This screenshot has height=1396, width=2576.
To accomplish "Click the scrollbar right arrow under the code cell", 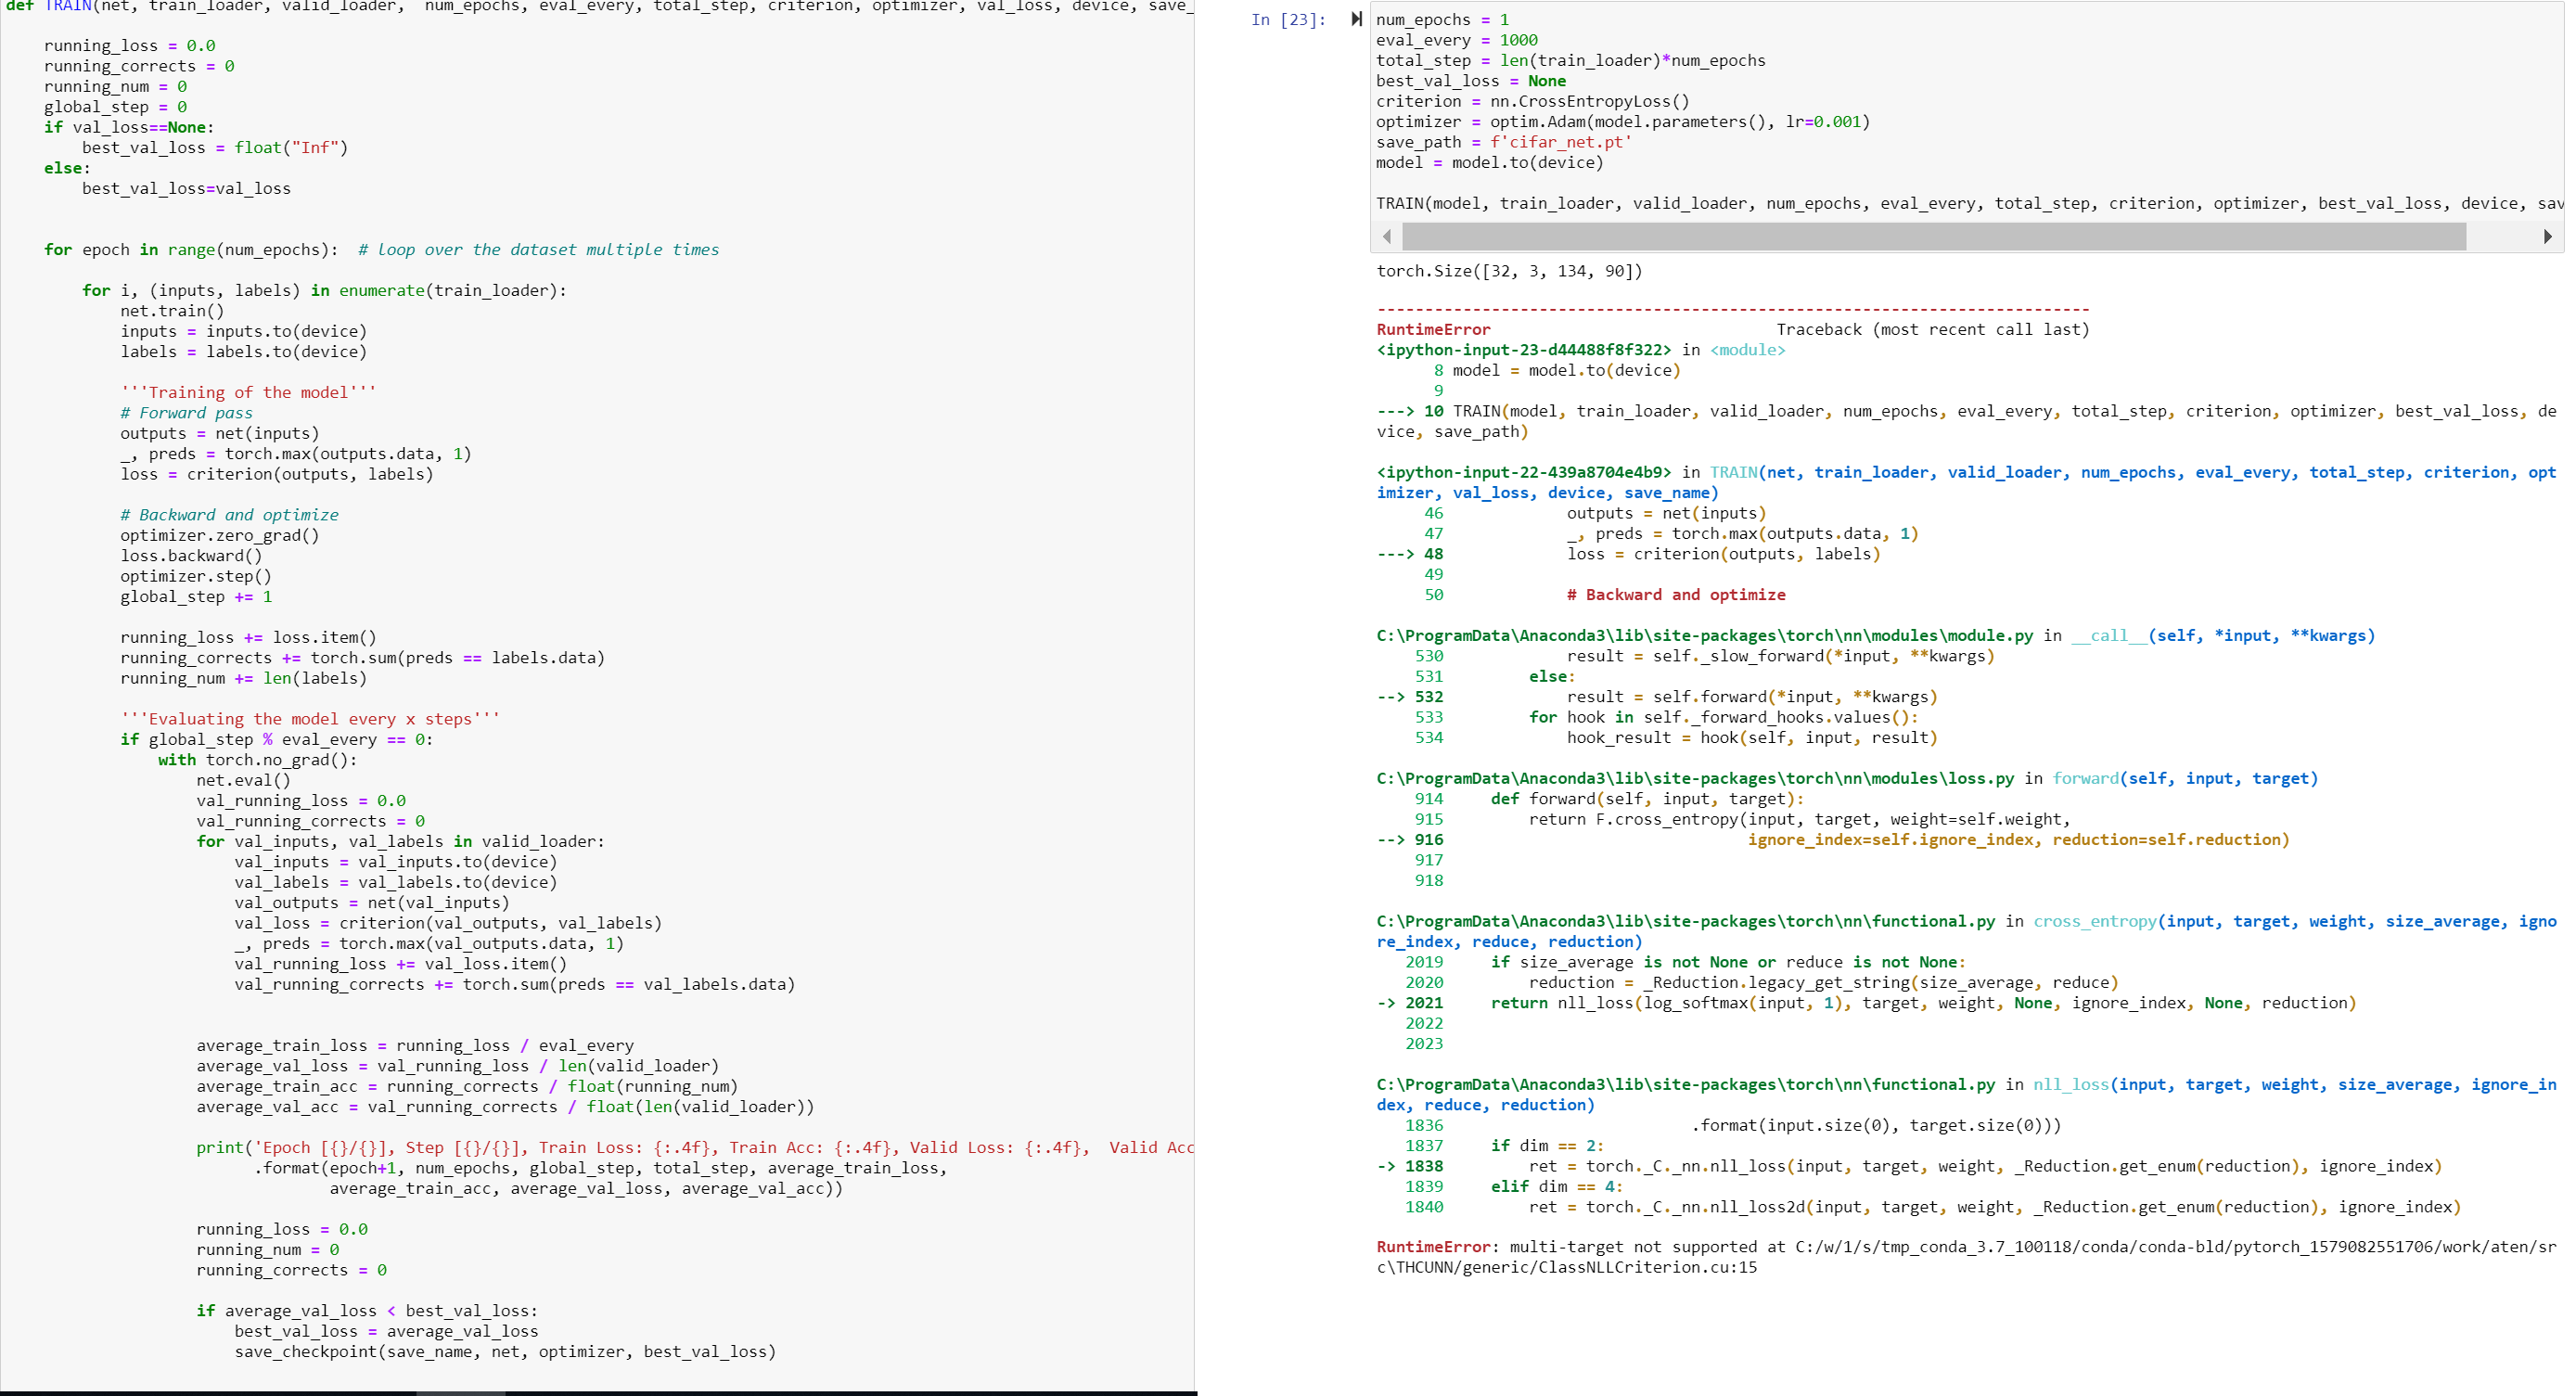I will pyautogui.click(x=2547, y=237).
